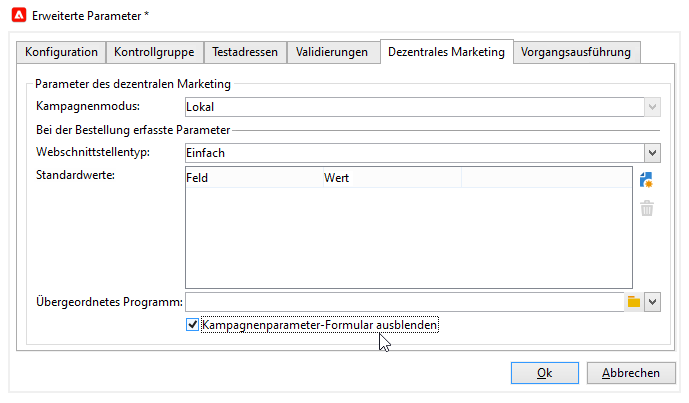Click the empty Standardwerte list area

point(408,238)
